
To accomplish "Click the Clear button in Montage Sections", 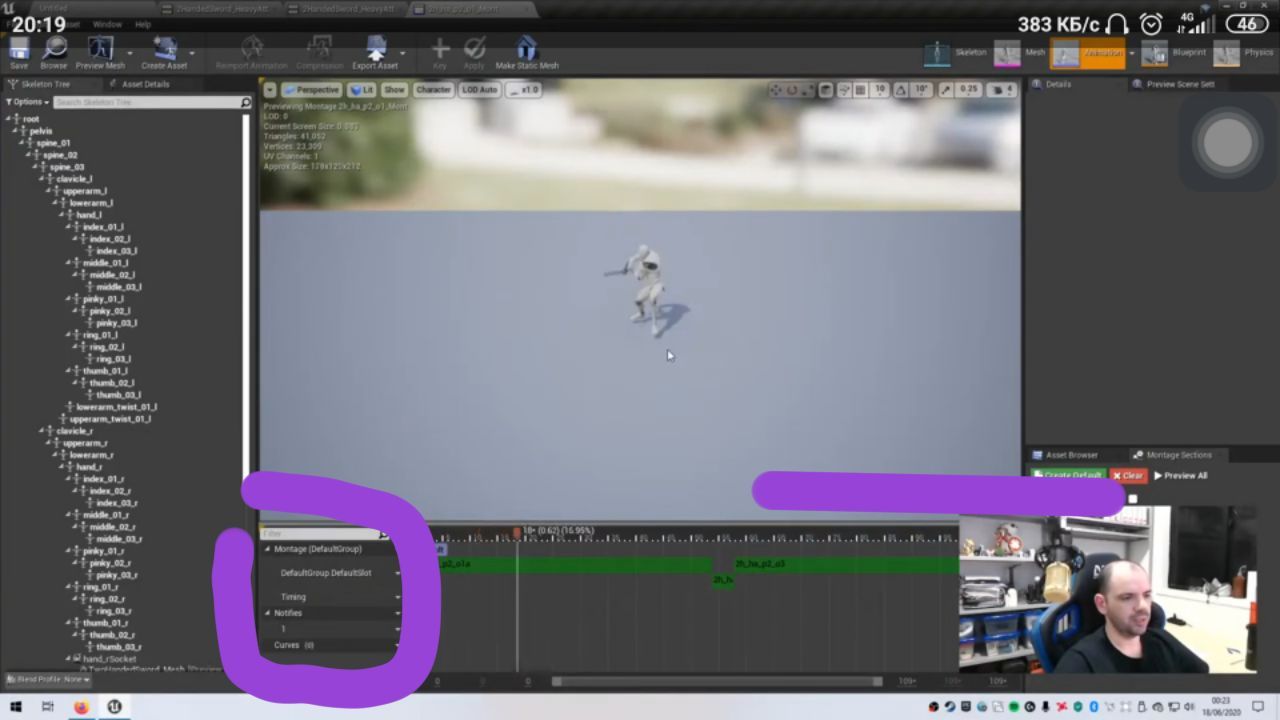I will pyautogui.click(x=1128, y=476).
